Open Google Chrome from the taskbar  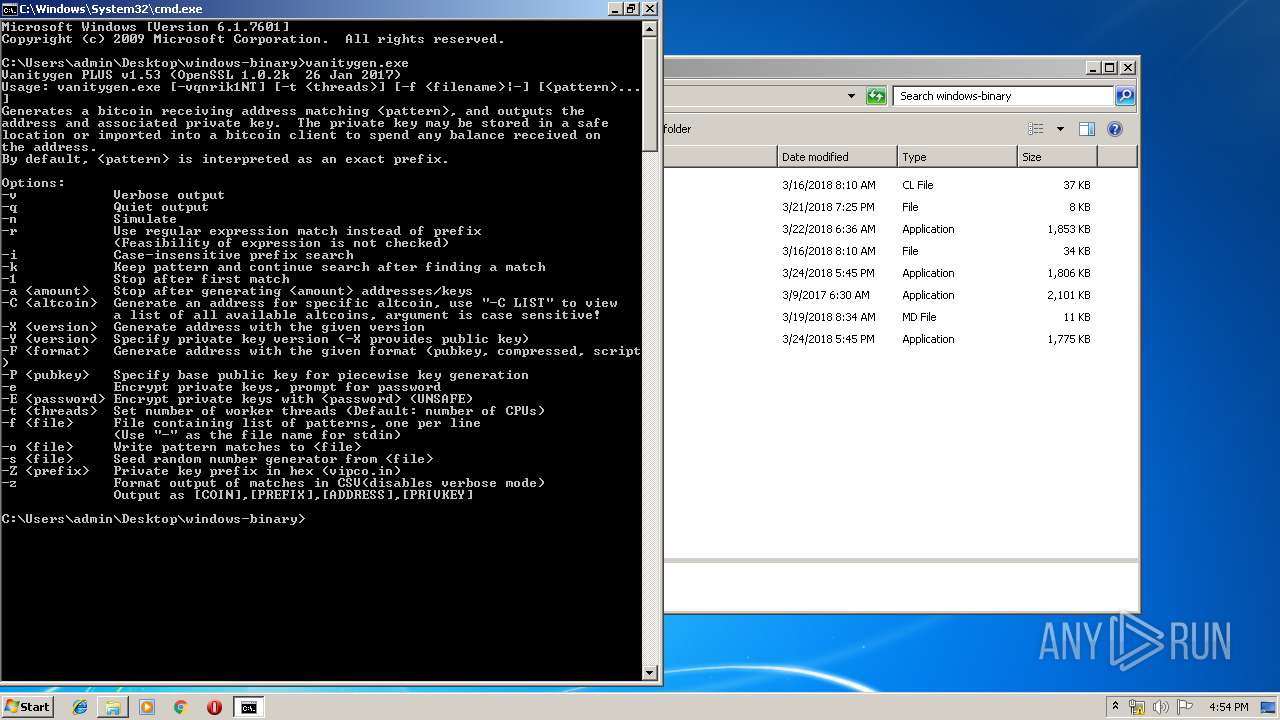tap(181, 707)
